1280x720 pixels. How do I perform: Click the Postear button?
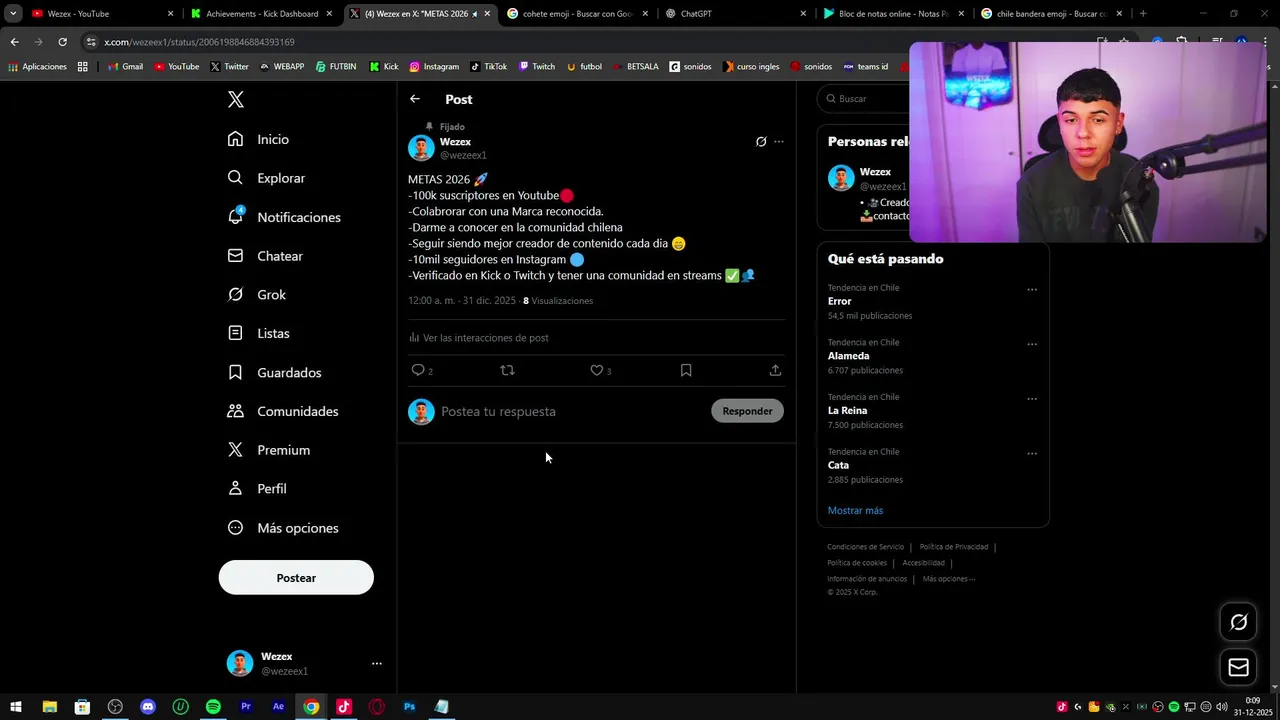click(x=296, y=578)
